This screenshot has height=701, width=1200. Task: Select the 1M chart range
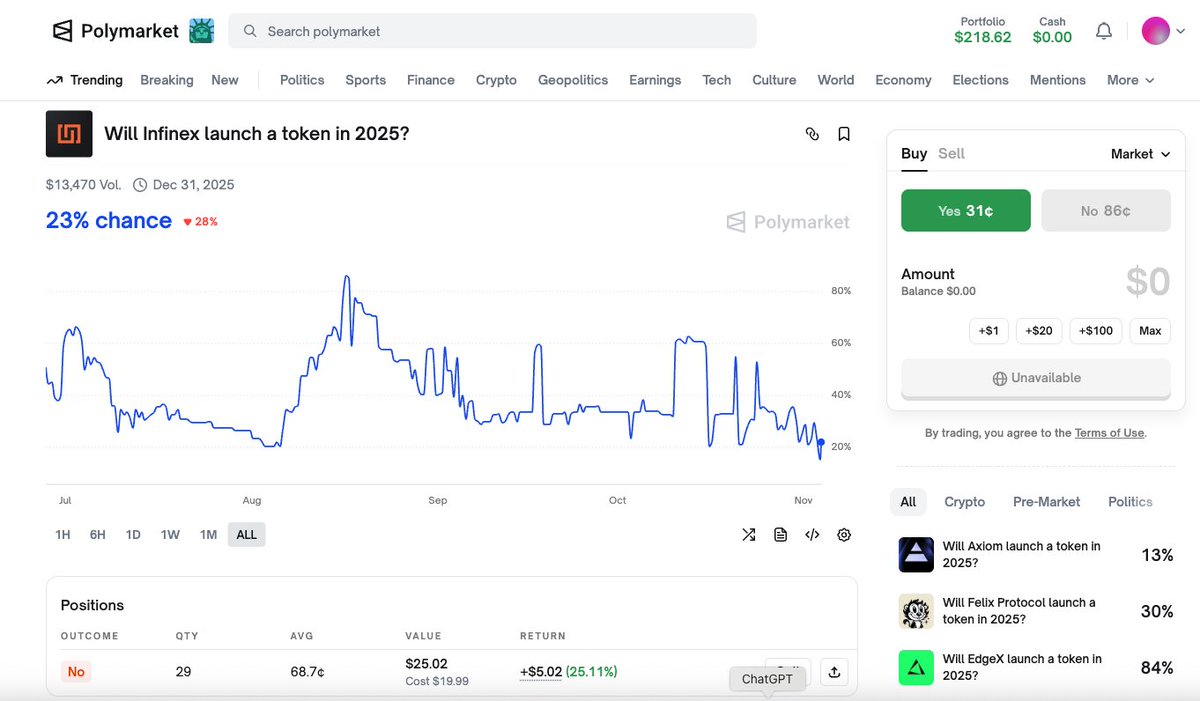pyautogui.click(x=208, y=535)
